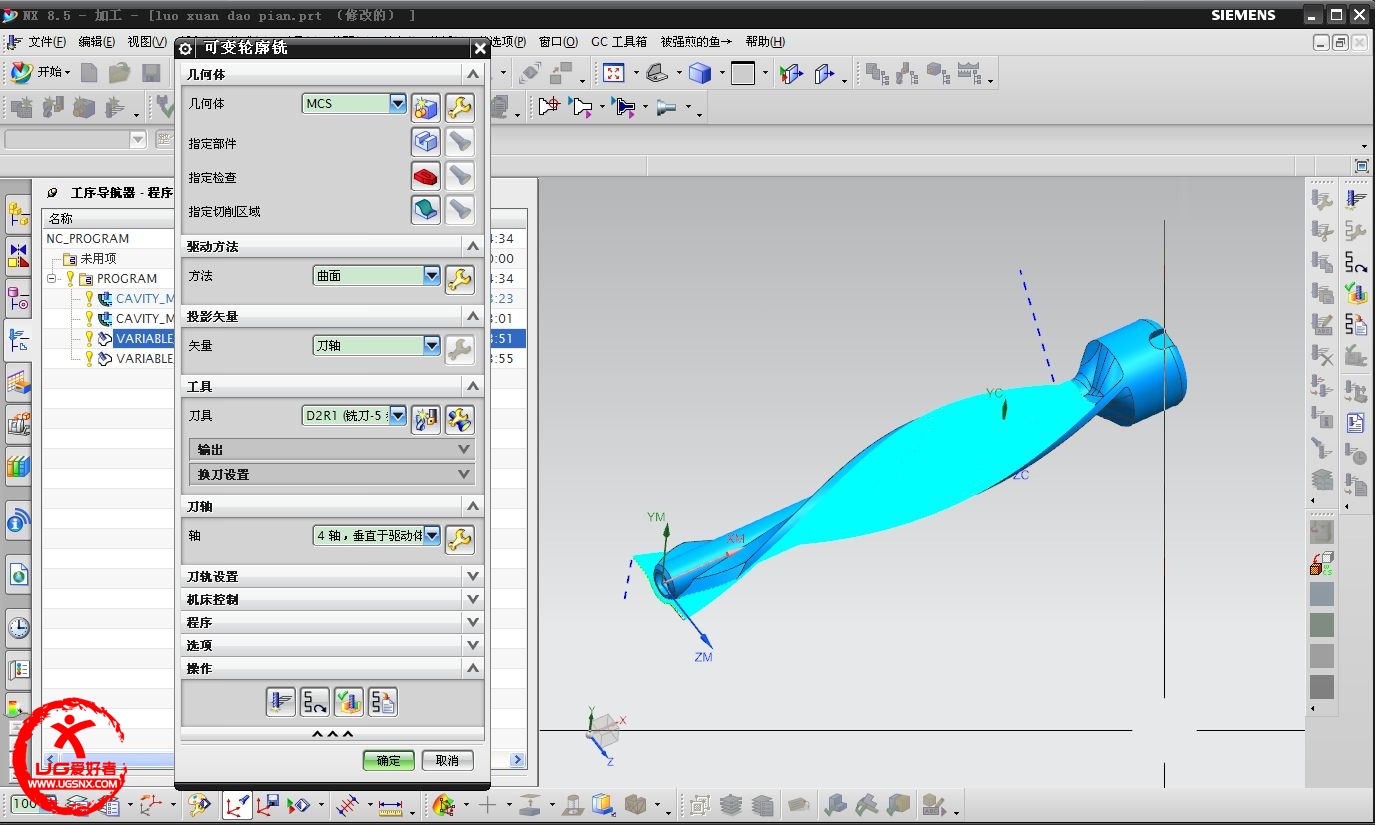Expand the 输出 section
Screen dimensions: 1375x825
332,450
